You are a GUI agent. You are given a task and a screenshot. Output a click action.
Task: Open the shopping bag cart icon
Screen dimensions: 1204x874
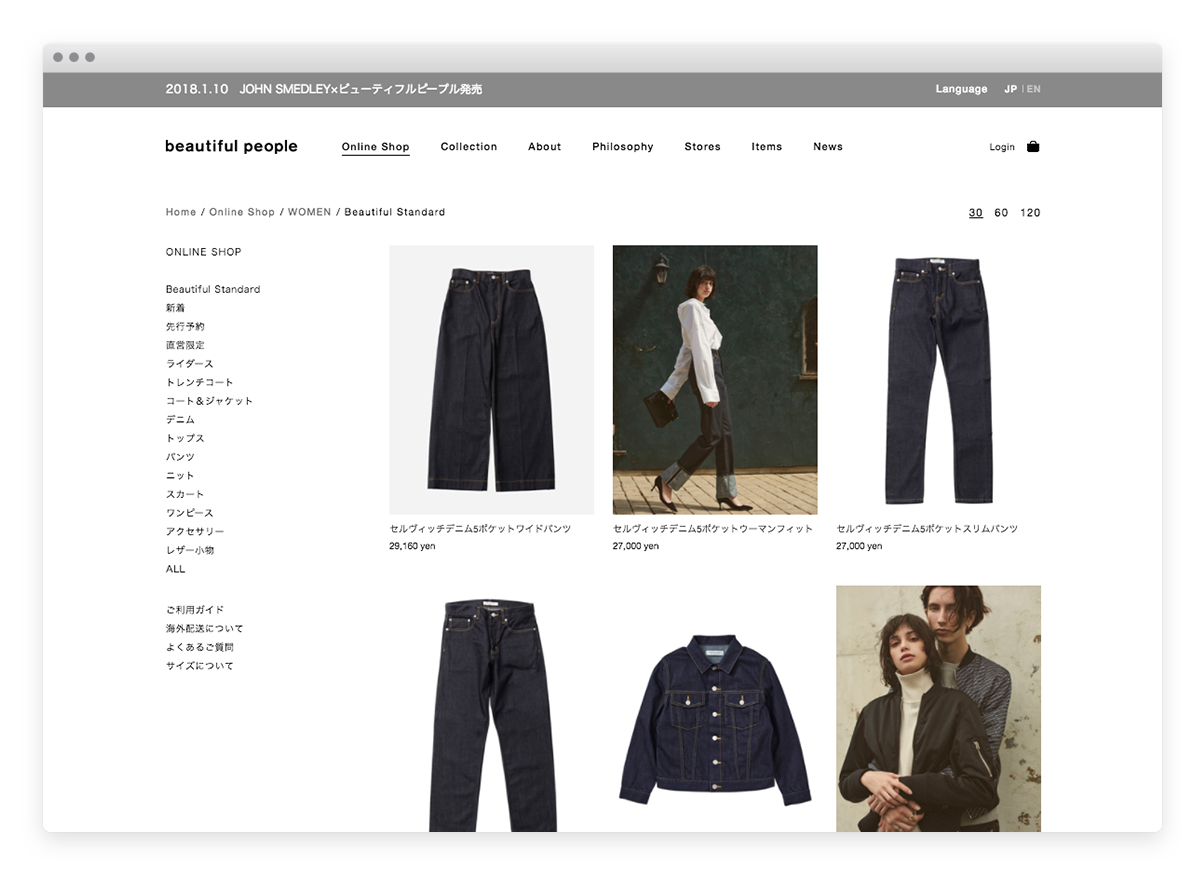click(1033, 146)
